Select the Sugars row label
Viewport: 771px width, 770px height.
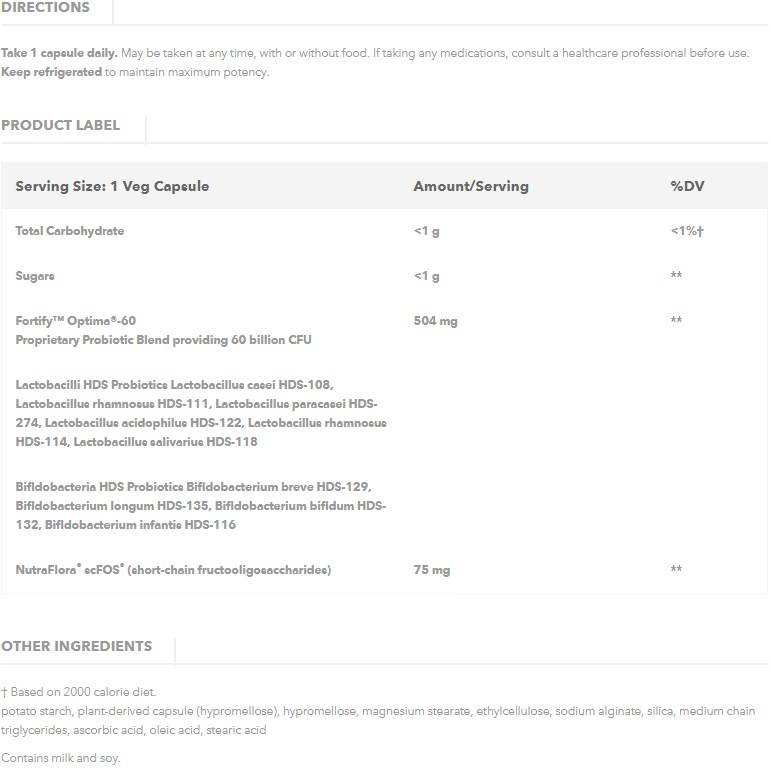[x=35, y=276]
